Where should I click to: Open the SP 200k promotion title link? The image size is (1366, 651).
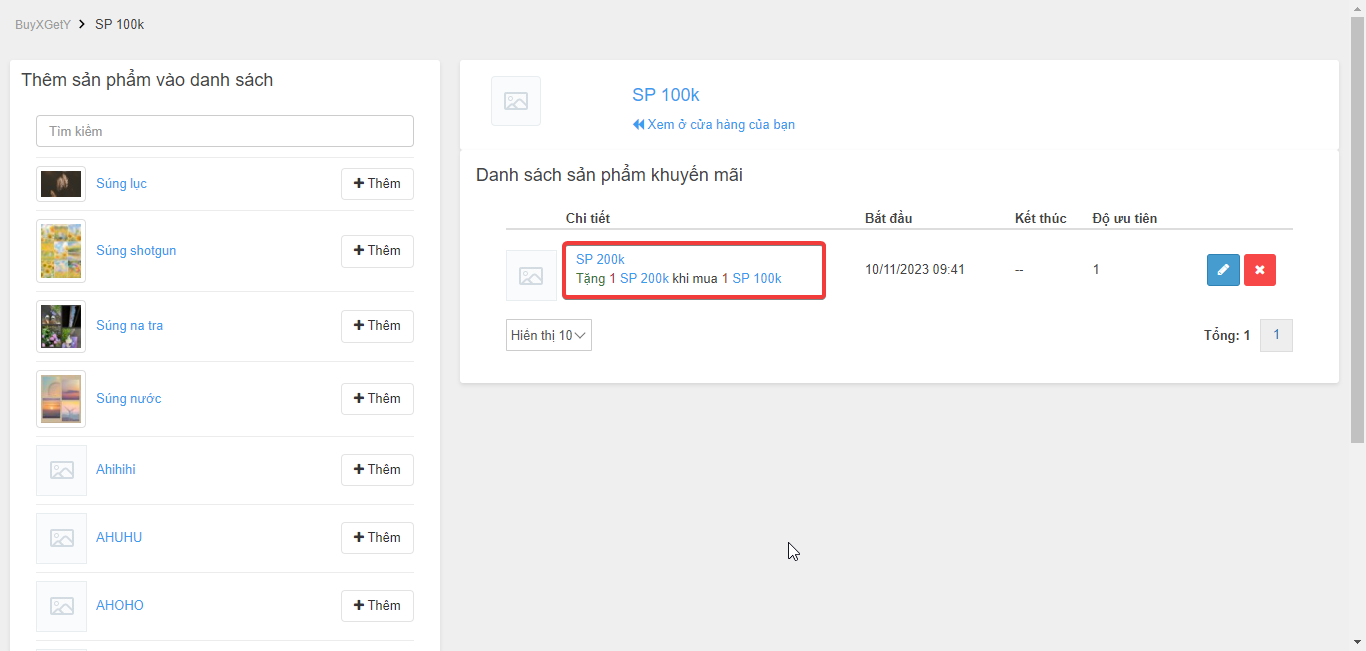coord(600,260)
